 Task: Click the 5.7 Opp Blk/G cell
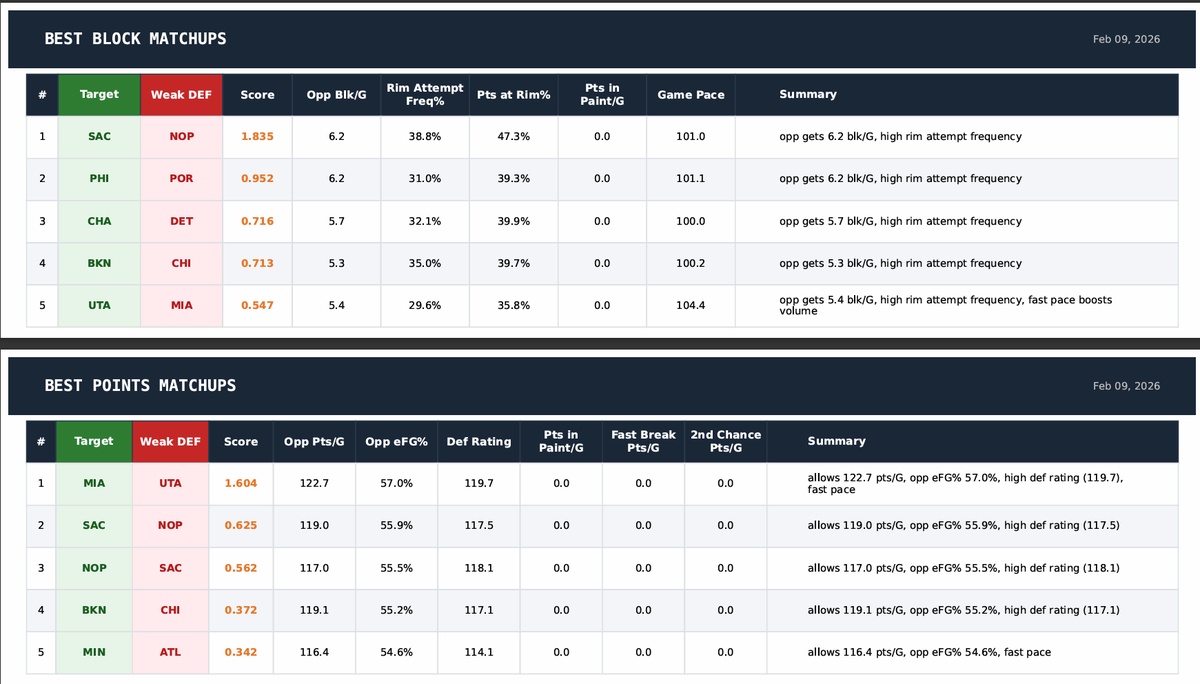(336, 221)
